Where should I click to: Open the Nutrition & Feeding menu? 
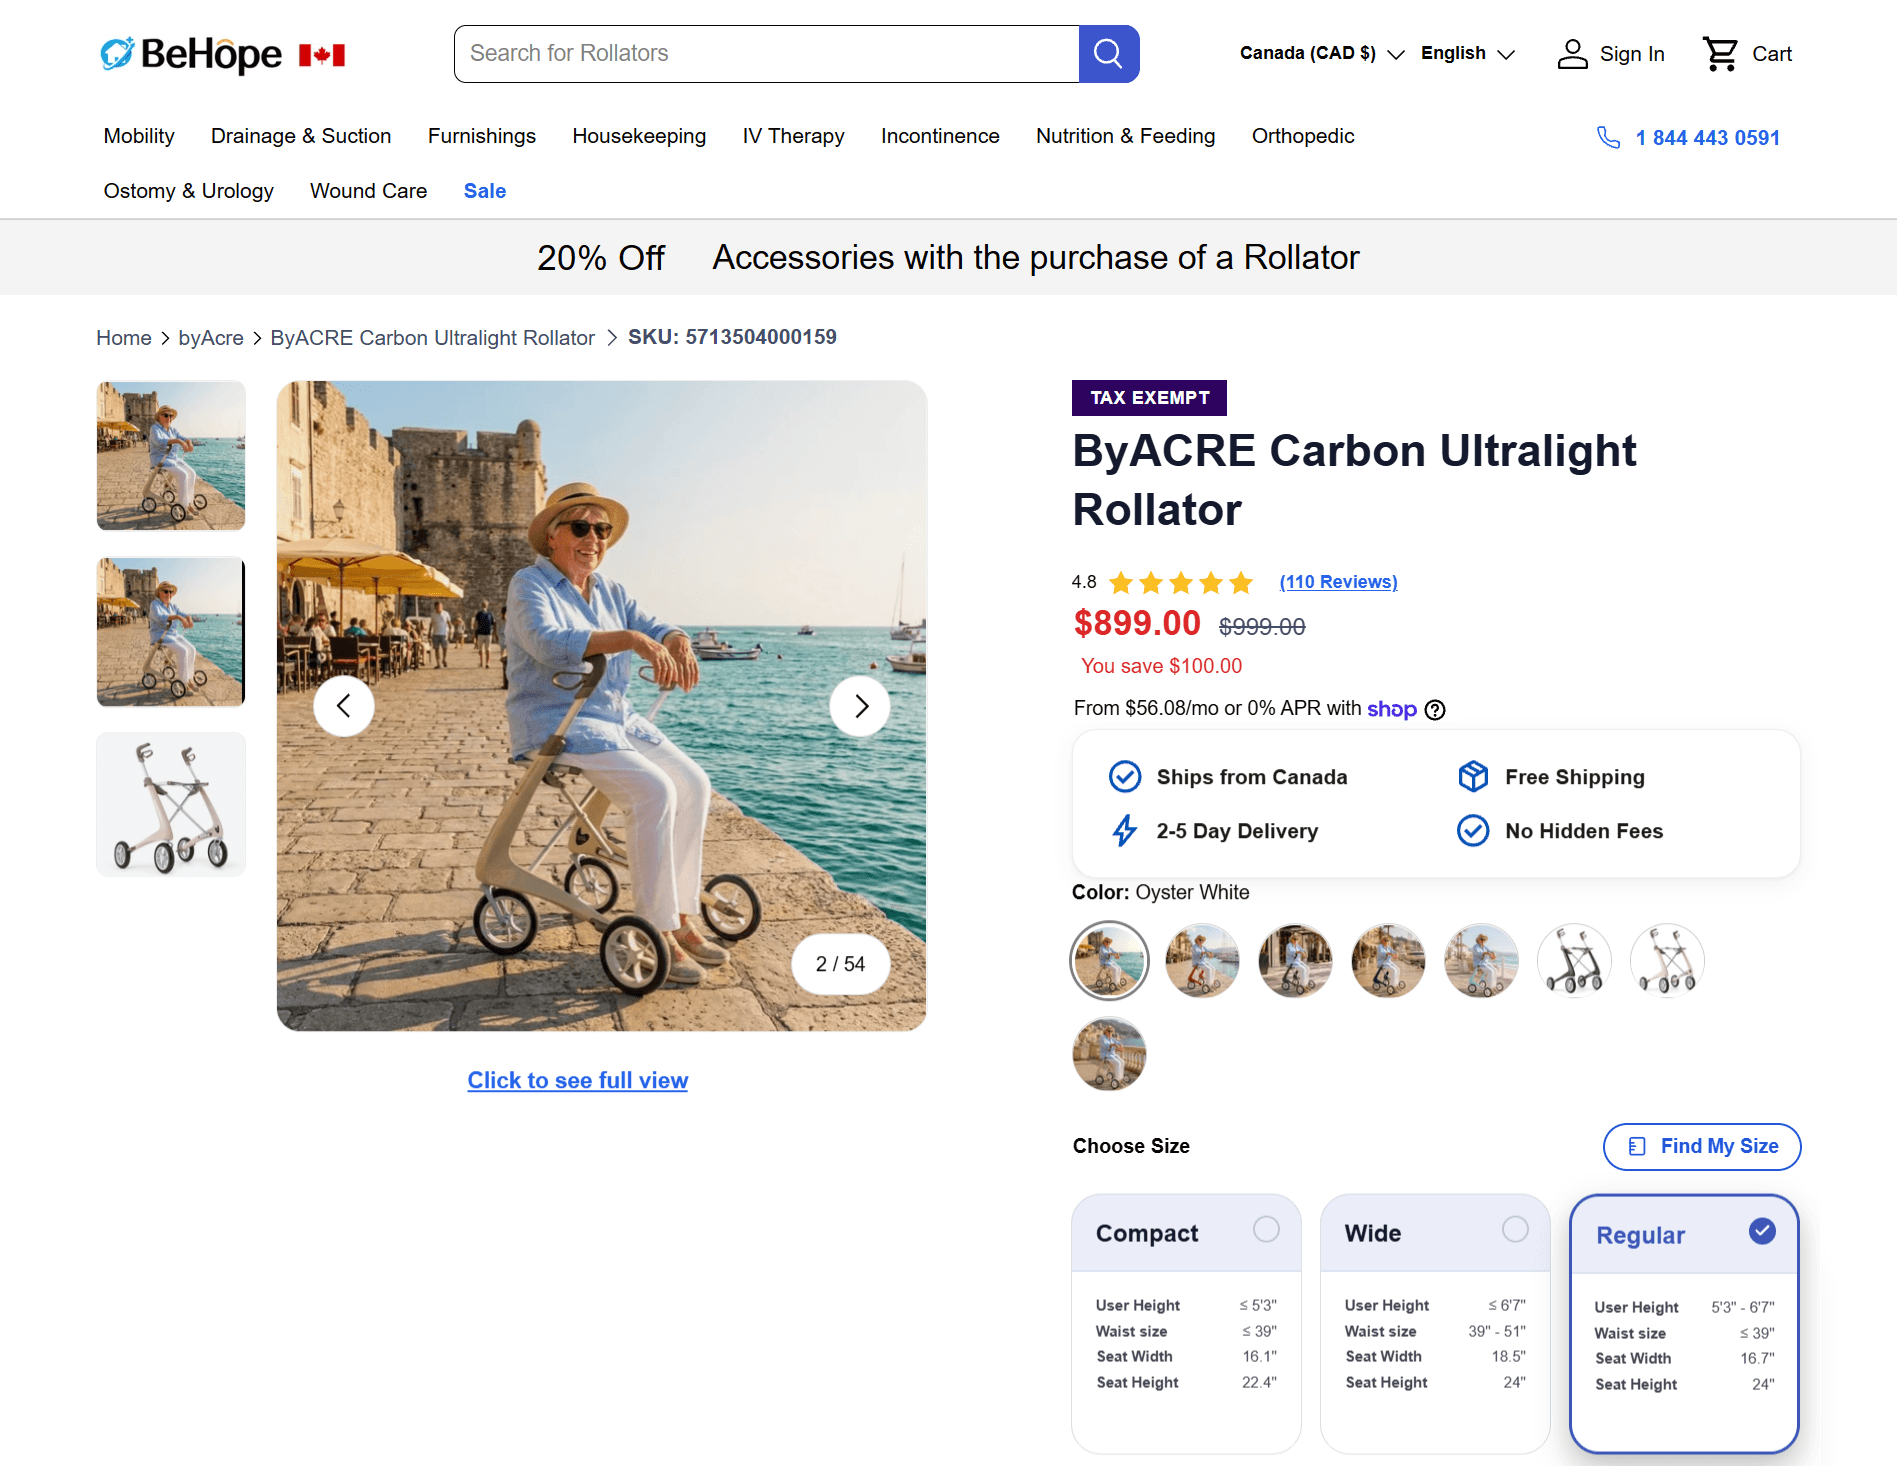click(x=1125, y=136)
